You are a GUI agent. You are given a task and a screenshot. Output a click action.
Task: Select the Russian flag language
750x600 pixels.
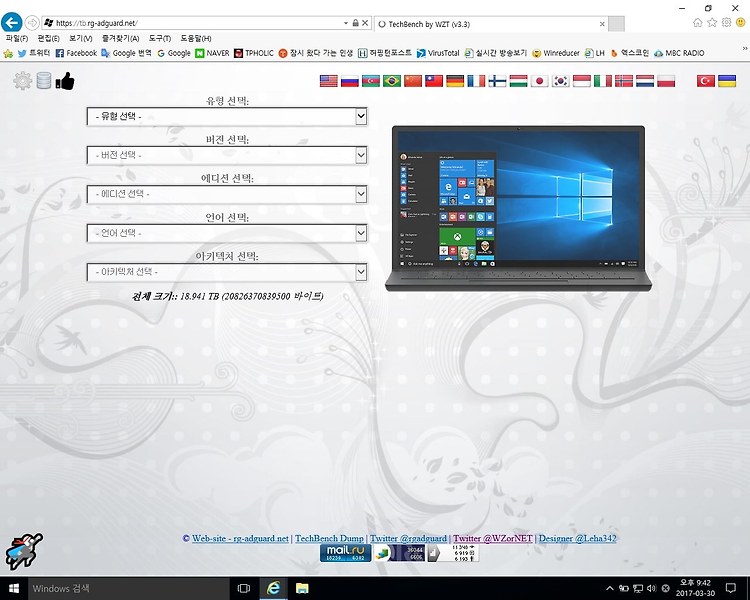350,81
